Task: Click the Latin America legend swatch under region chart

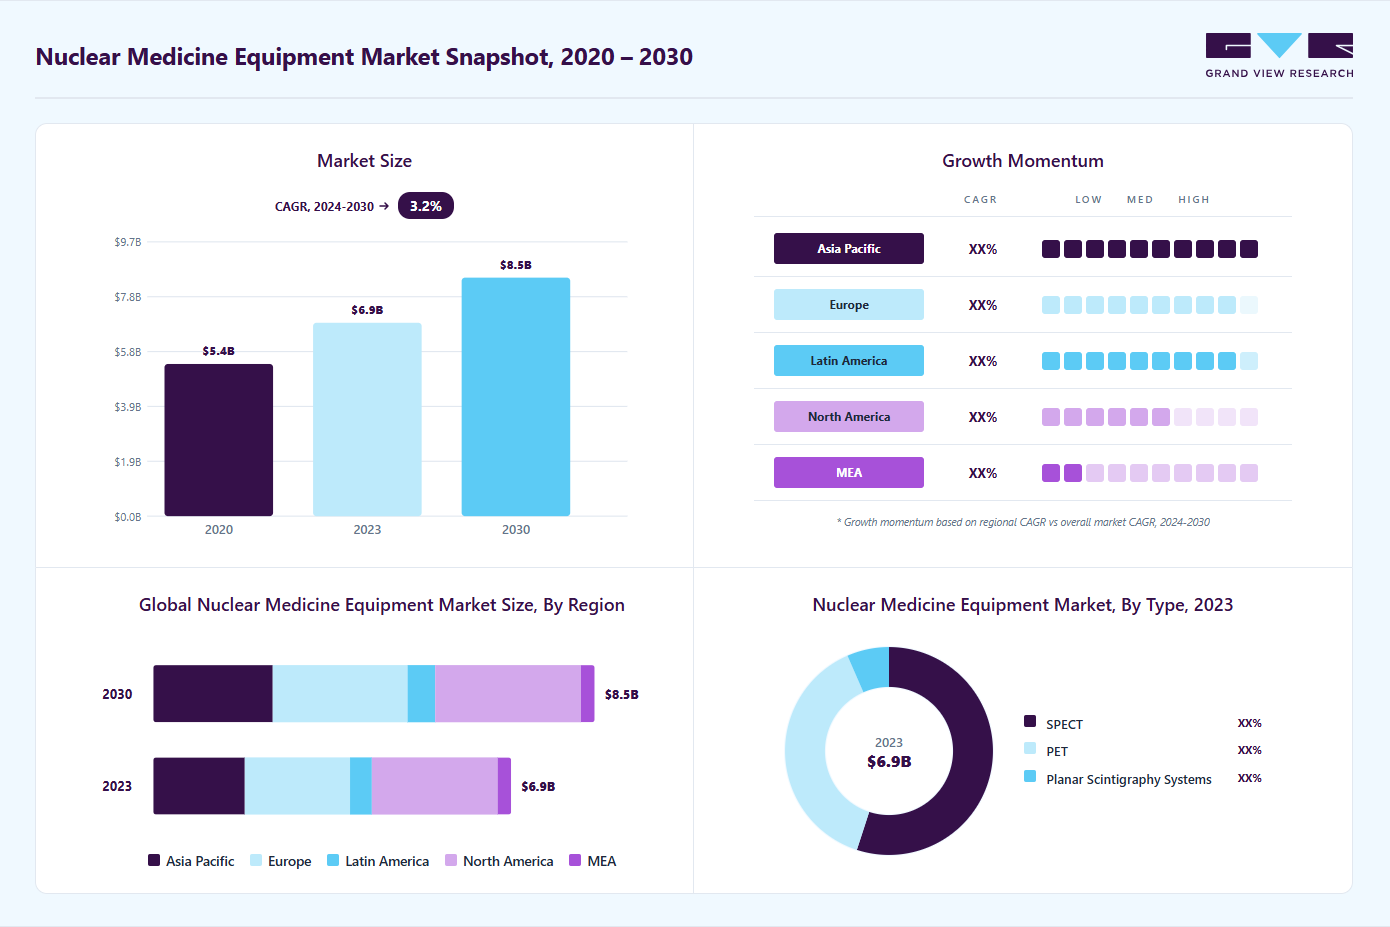Action: pos(333,860)
